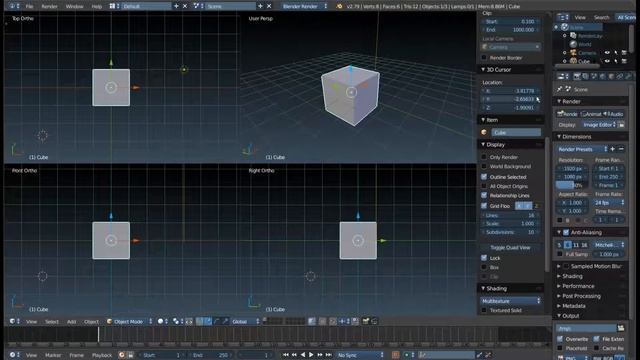
Task: Collapse the 3D Cursor panel
Action: pos(483,70)
